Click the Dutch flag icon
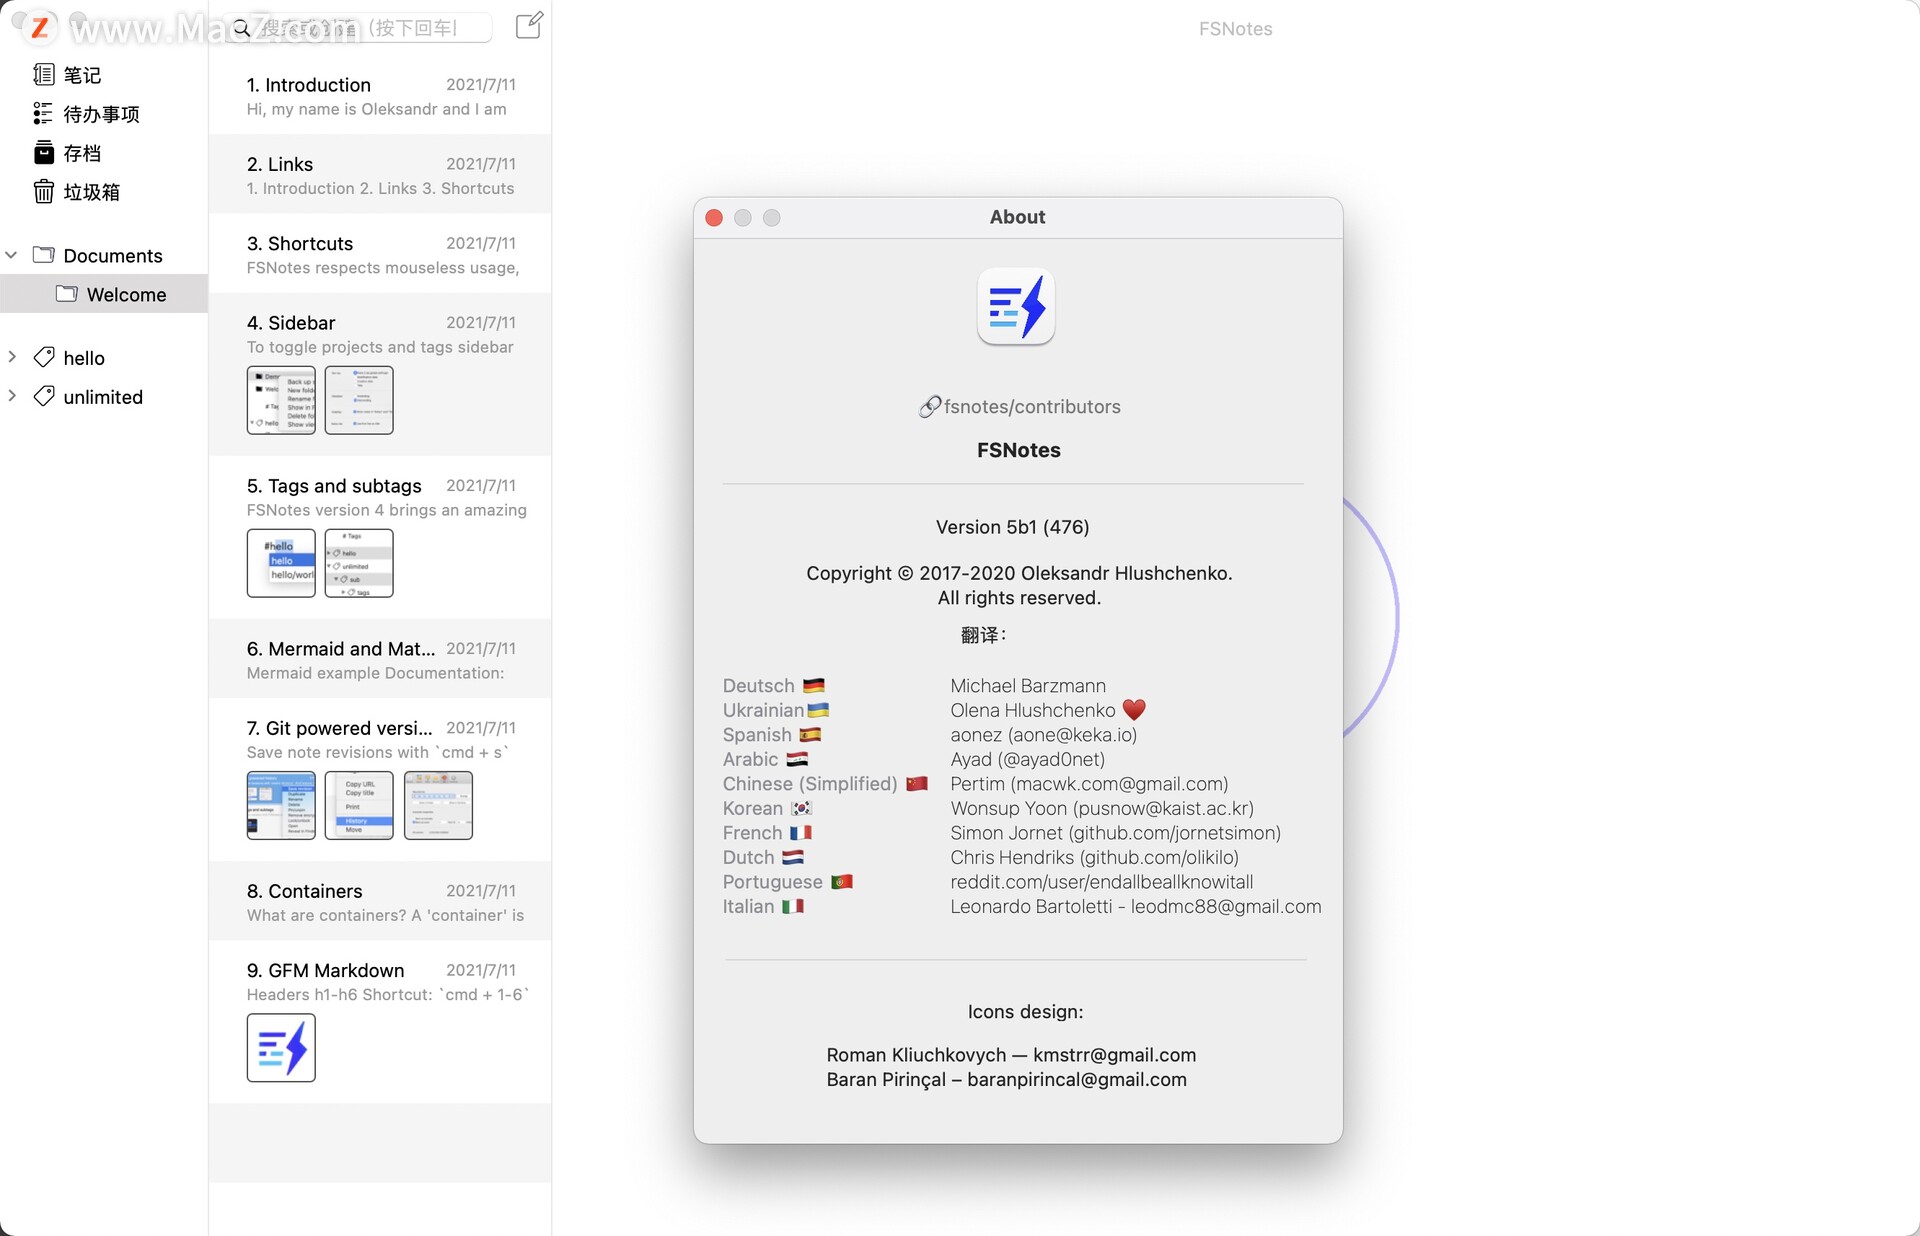1920x1236 pixels. tap(793, 857)
